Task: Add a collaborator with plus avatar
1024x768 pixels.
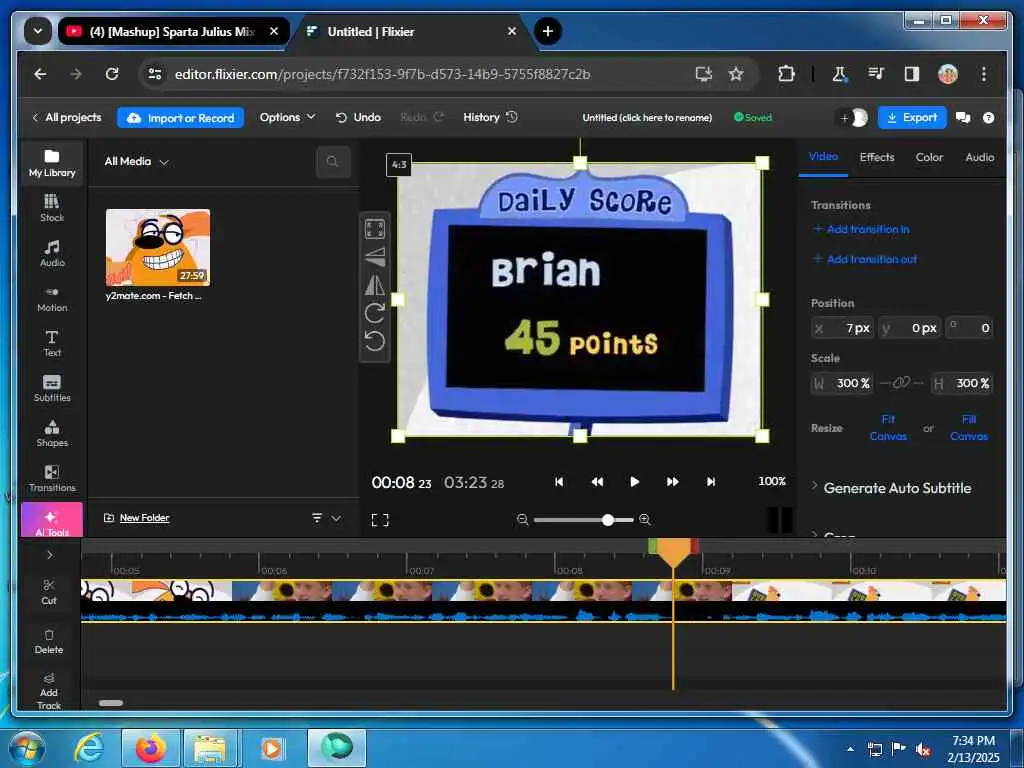Action: (x=854, y=118)
